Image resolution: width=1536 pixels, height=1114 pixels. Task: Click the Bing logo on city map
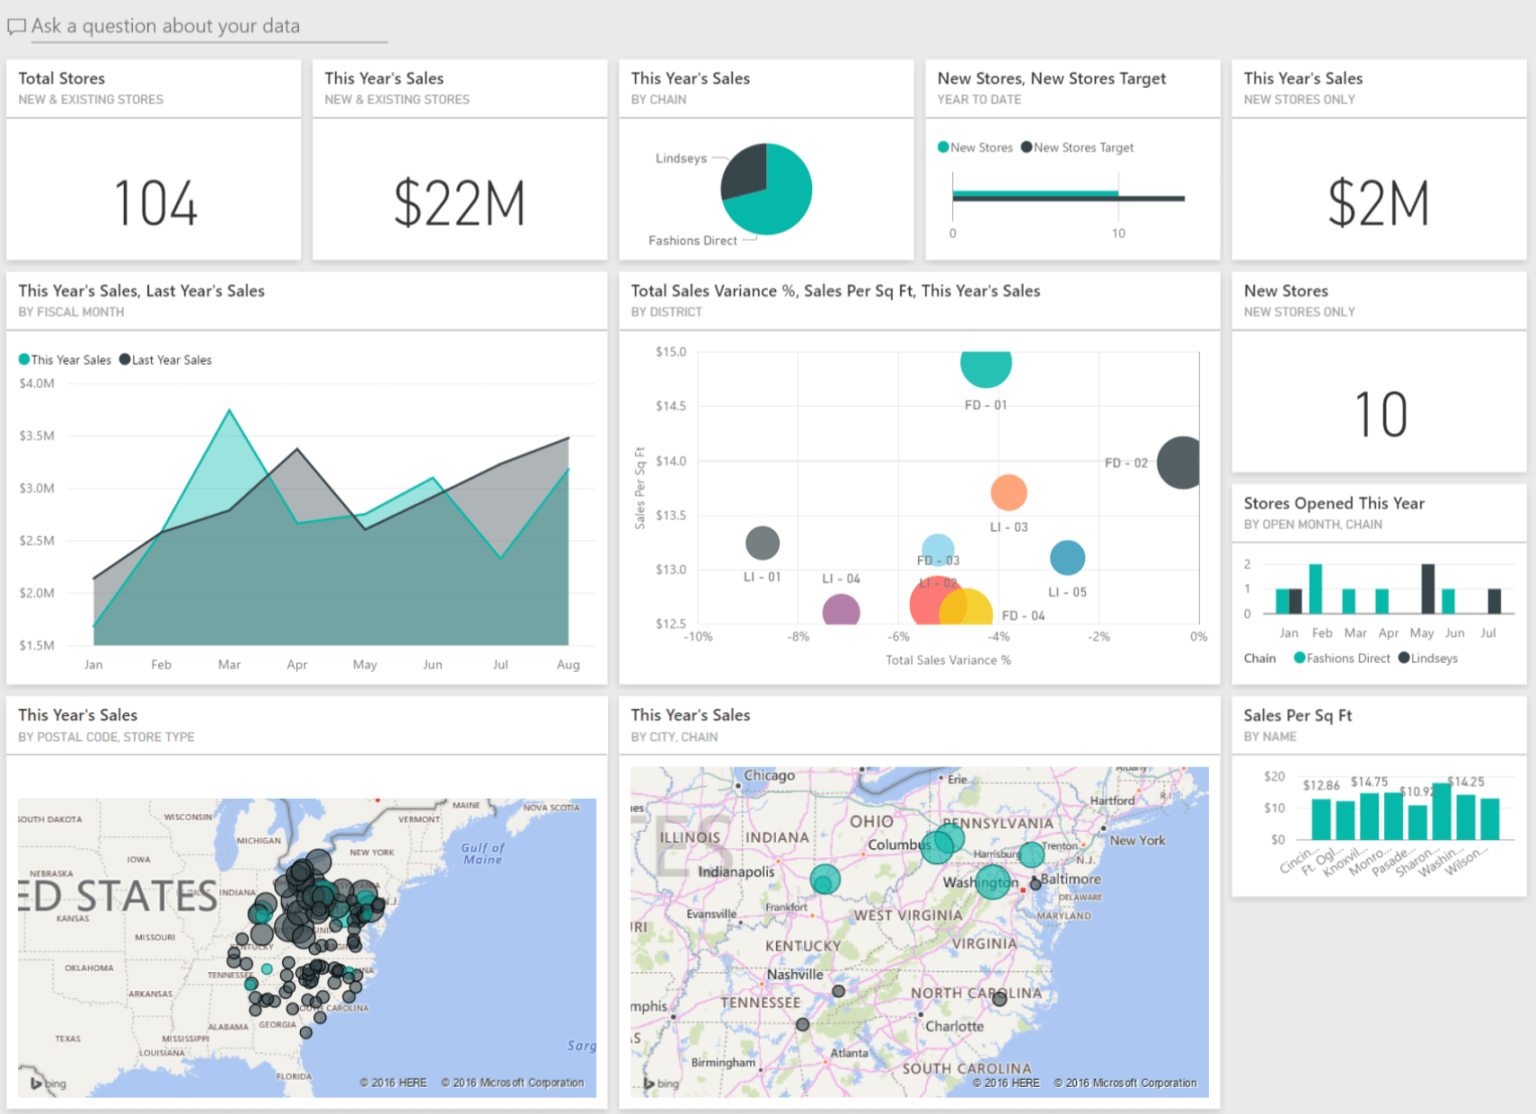(x=661, y=1083)
